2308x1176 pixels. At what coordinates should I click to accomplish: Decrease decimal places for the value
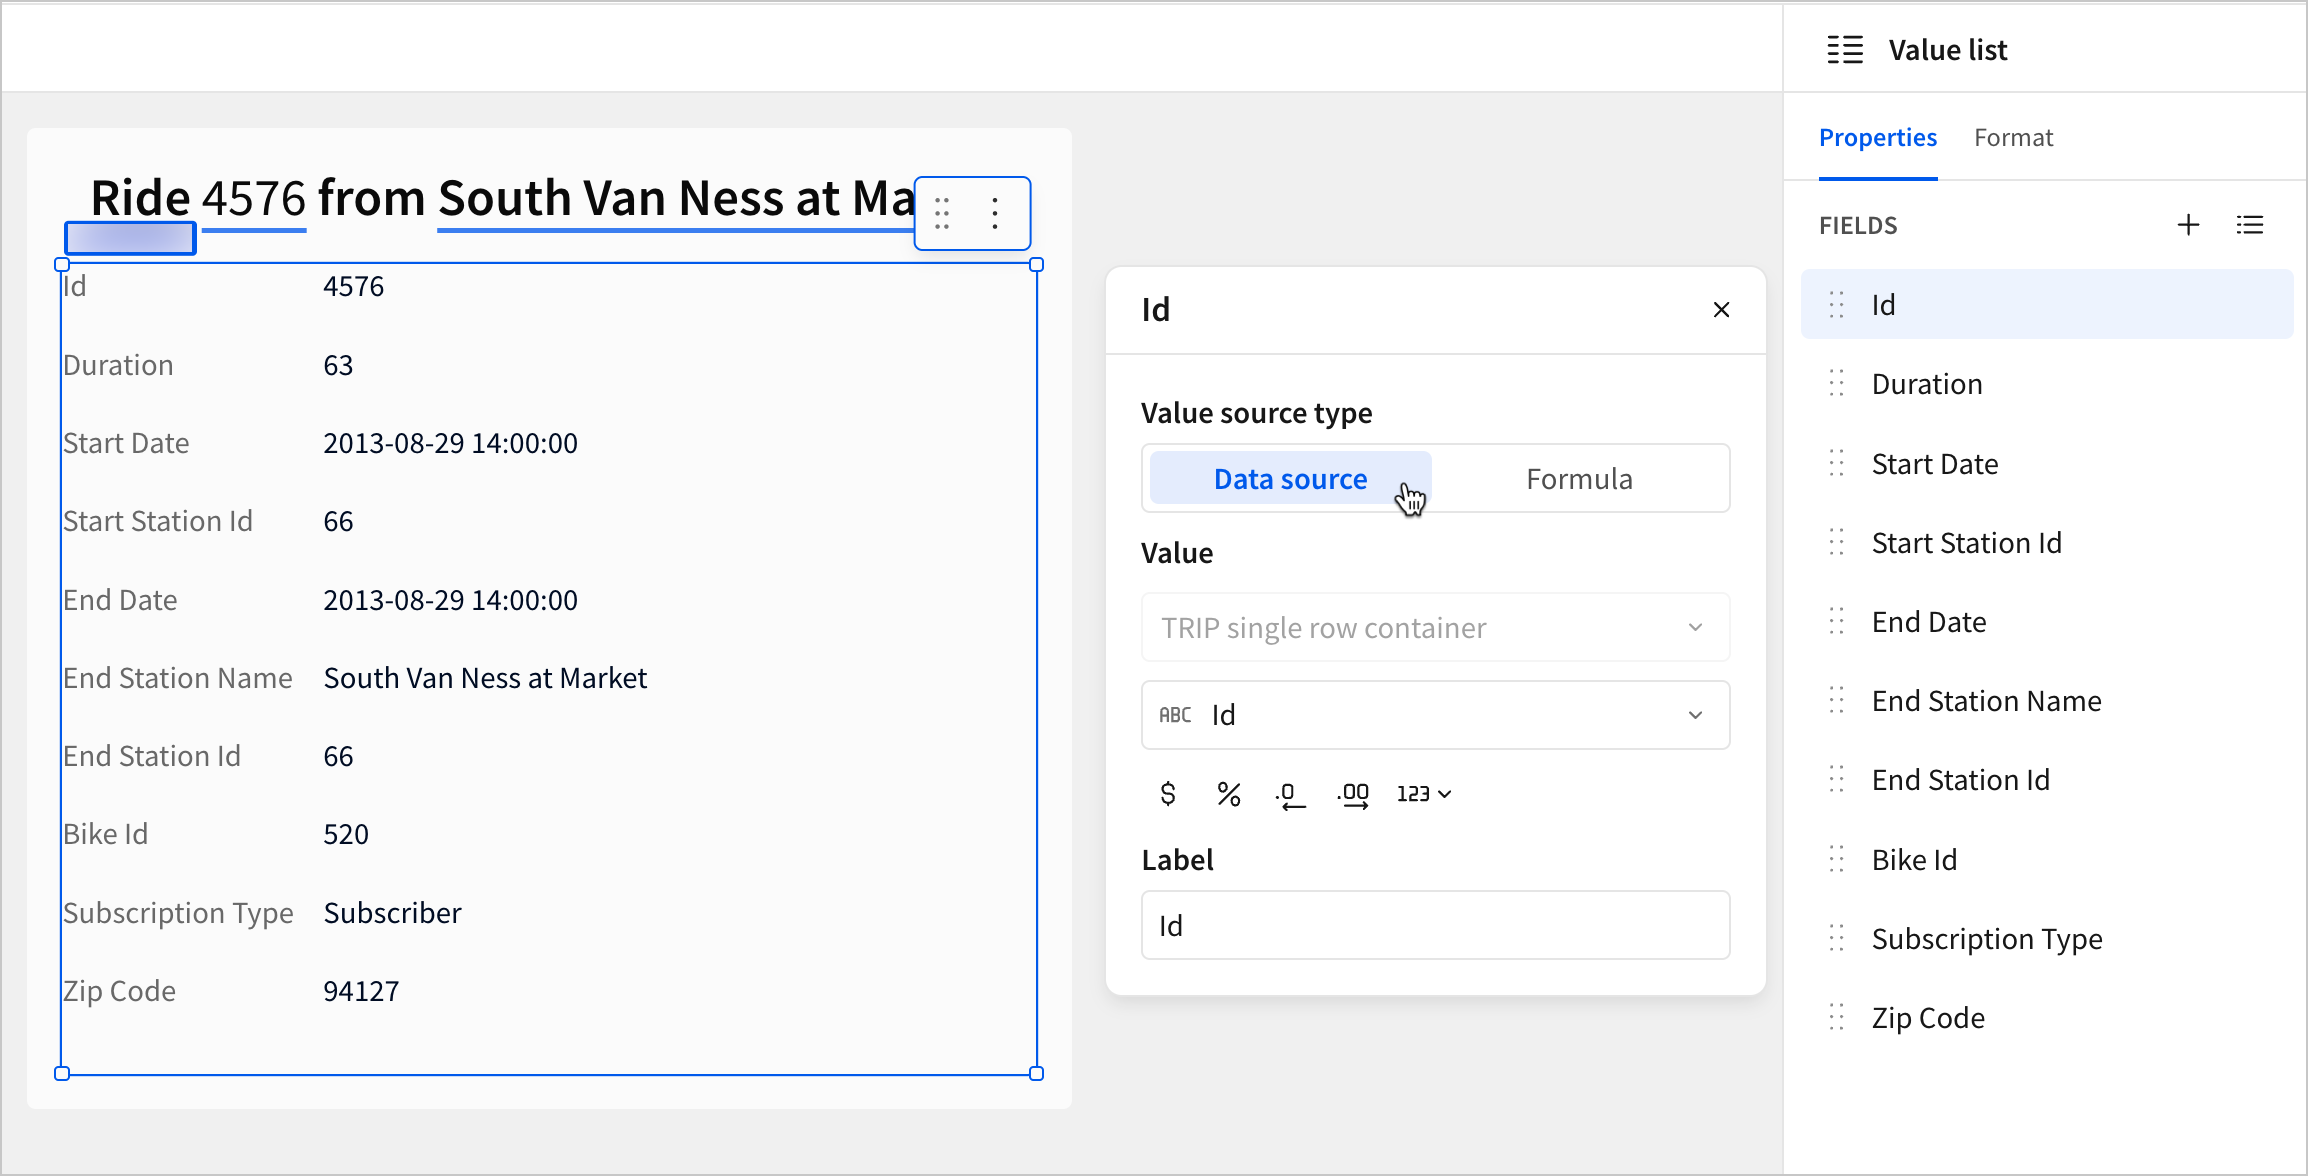(1290, 793)
